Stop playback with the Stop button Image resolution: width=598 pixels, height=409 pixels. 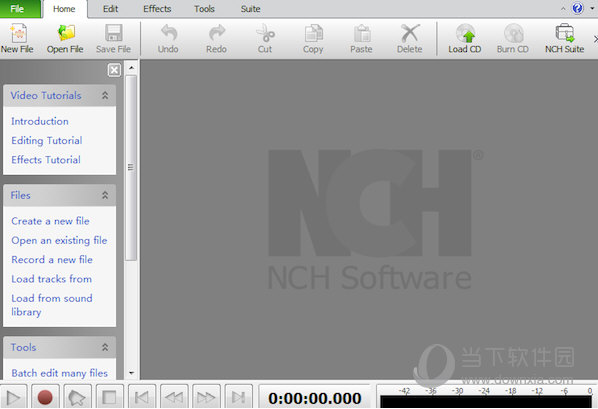point(109,398)
